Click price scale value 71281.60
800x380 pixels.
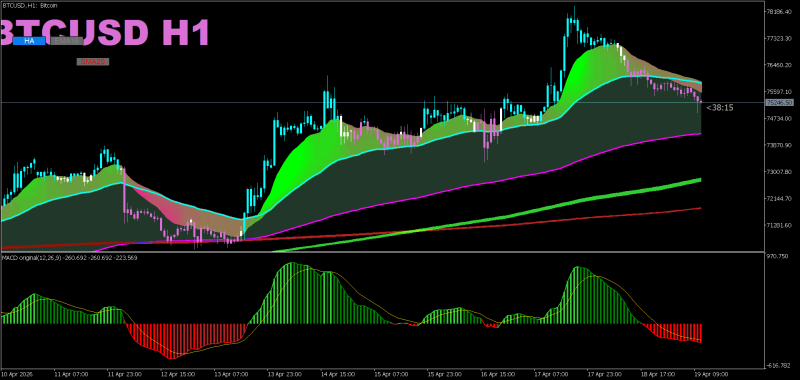(779, 225)
